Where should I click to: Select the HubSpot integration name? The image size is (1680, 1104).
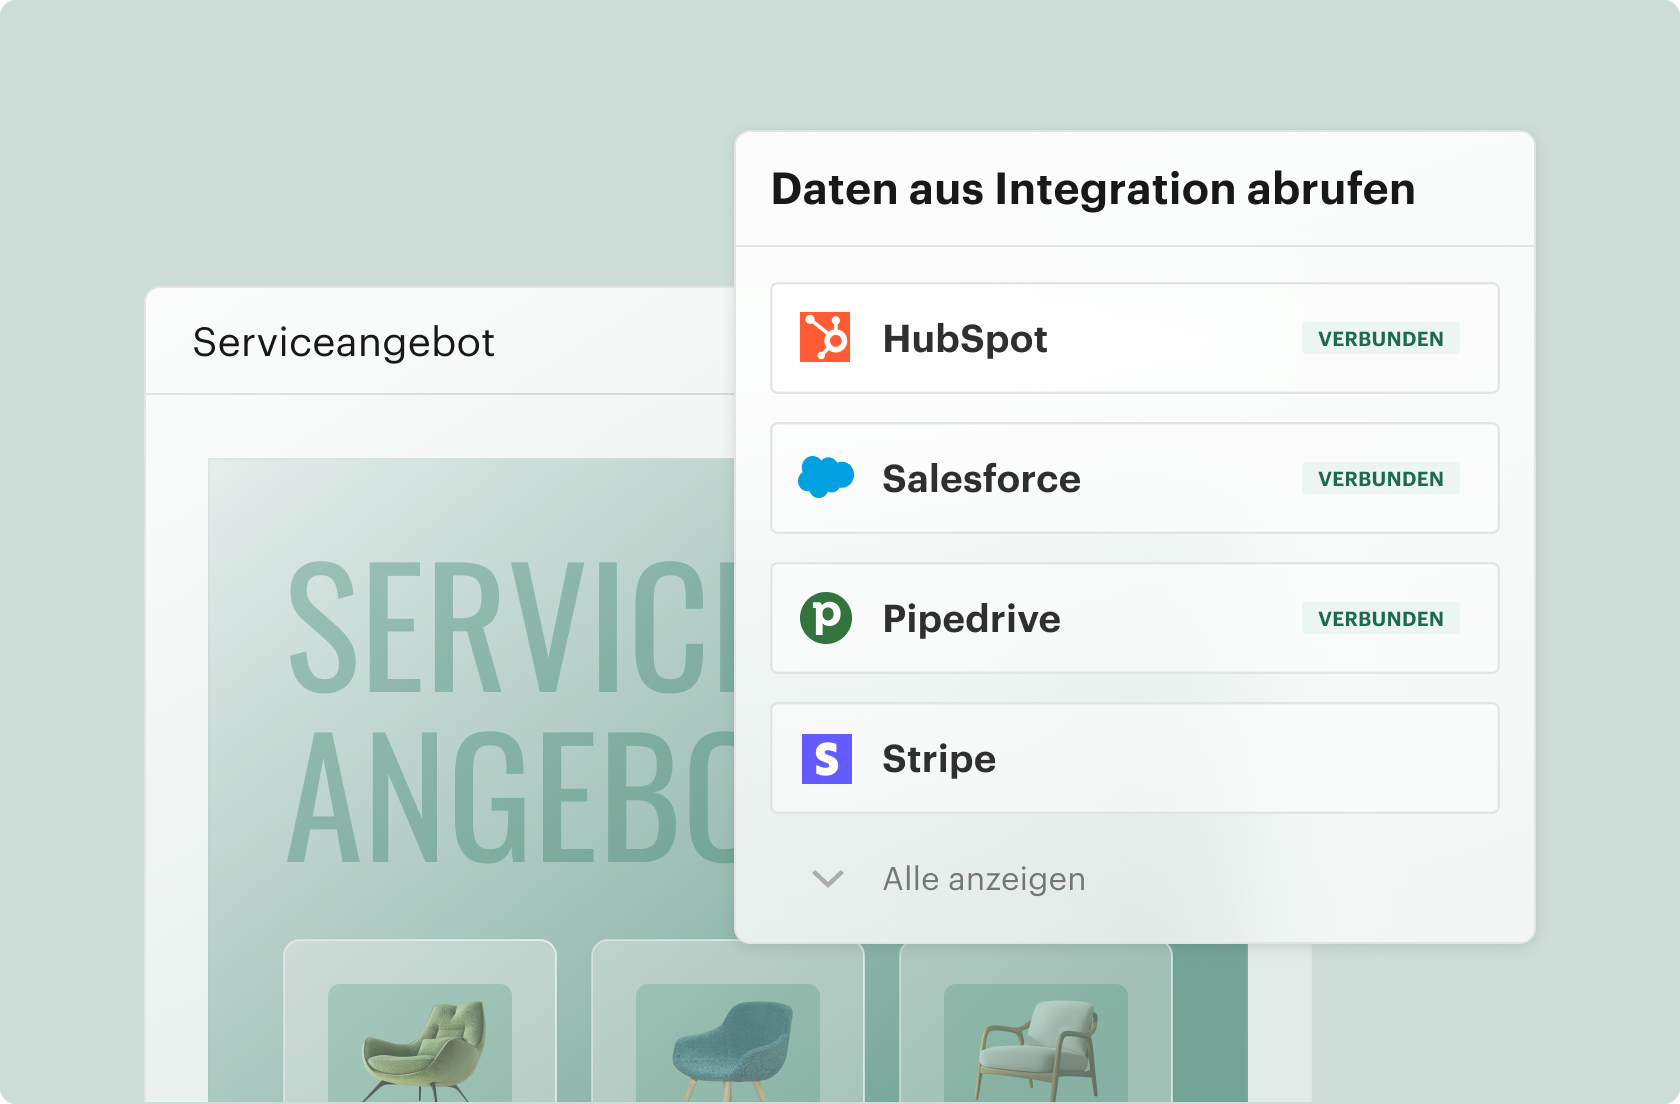[x=965, y=339]
